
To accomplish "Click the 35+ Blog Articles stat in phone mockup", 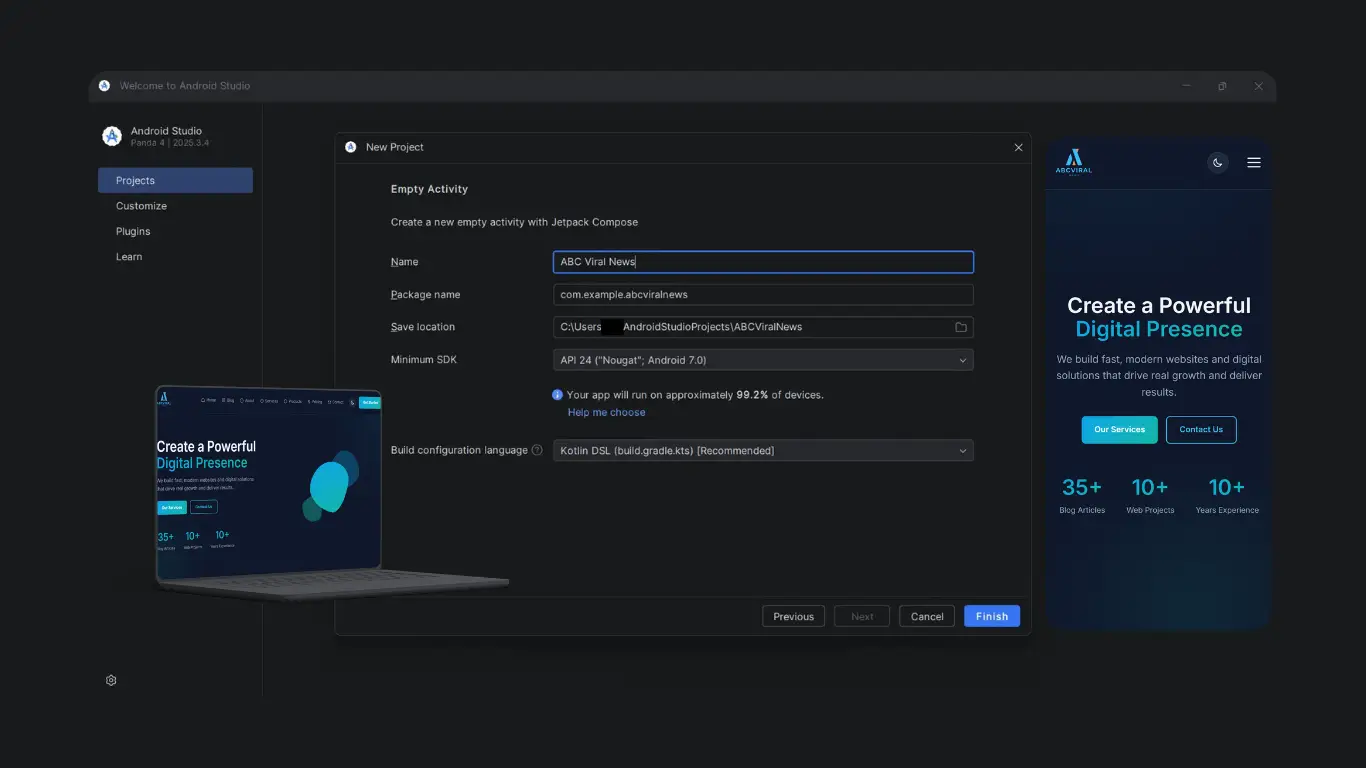I will coord(1082,496).
